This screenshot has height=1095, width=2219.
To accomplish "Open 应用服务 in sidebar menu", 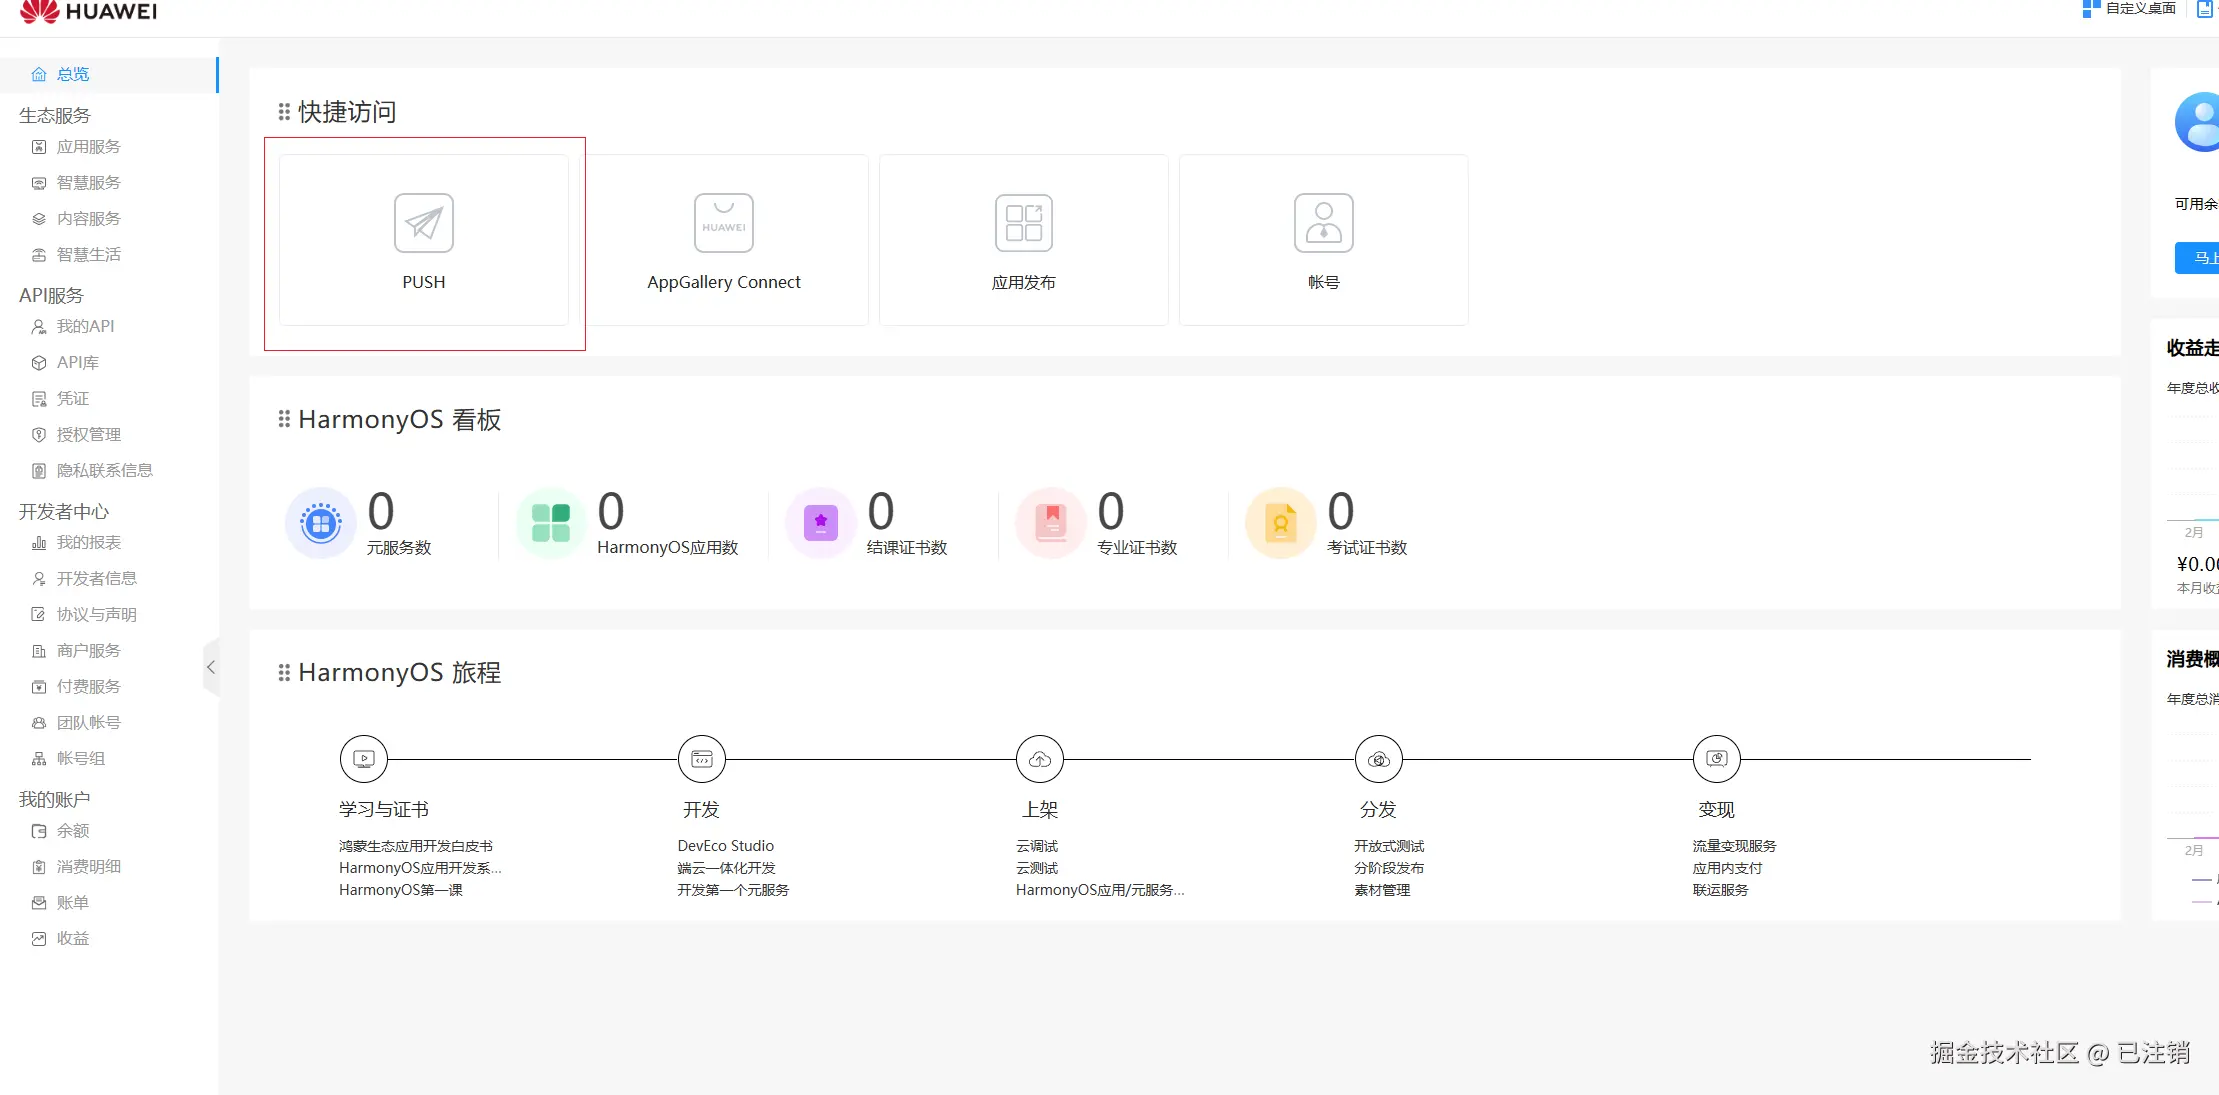I will (x=88, y=147).
